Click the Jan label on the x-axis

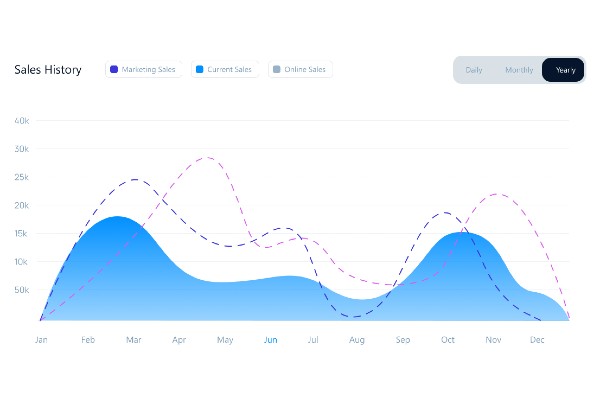(x=41, y=340)
